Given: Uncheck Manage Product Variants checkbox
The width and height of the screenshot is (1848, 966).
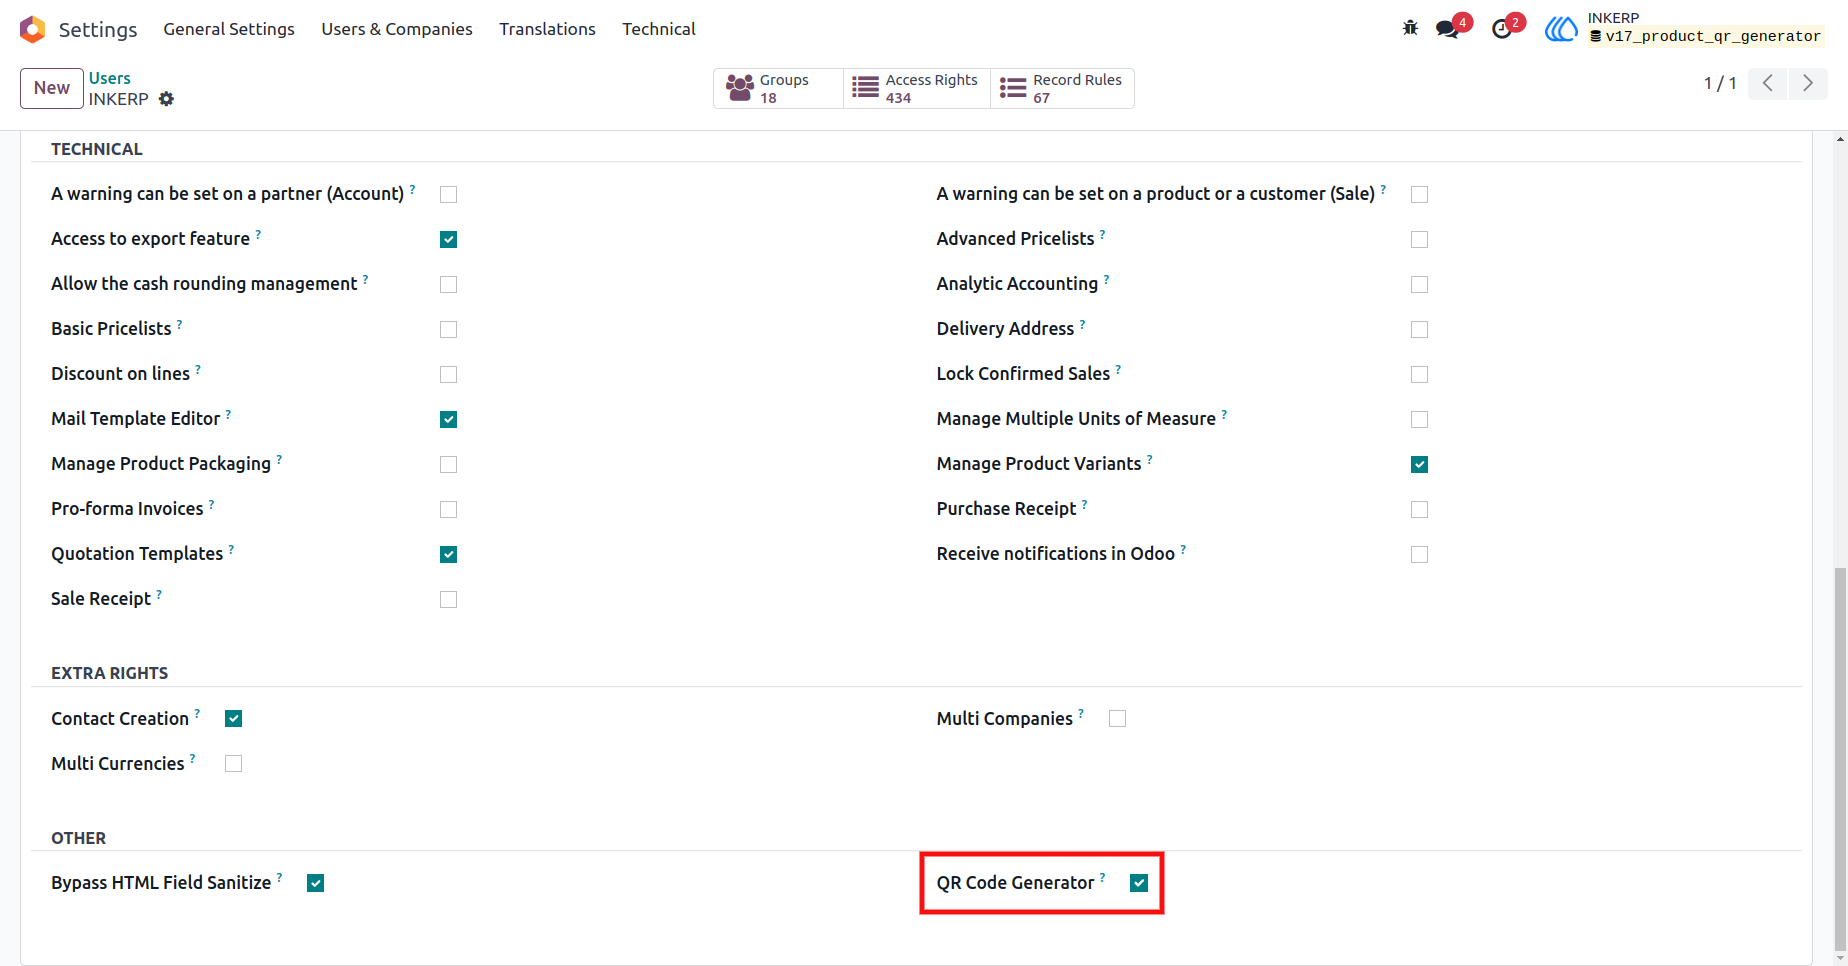Looking at the screenshot, I should coord(1420,464).
